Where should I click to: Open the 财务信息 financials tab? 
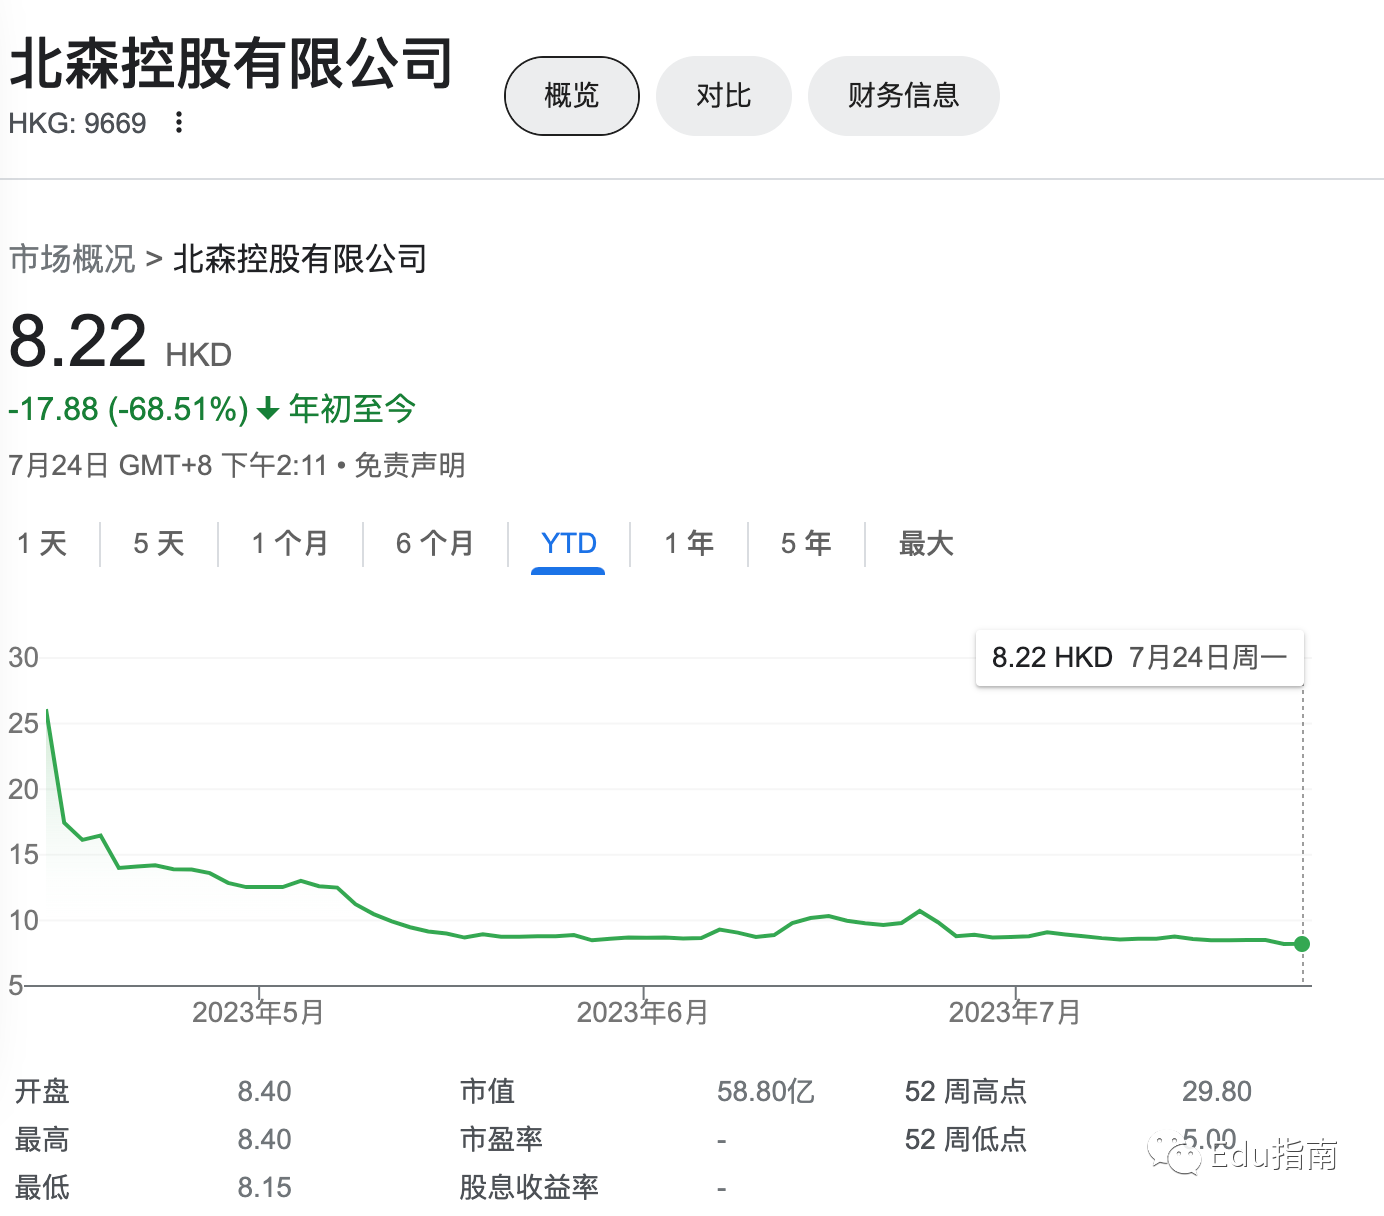click(x=903, y=96)
